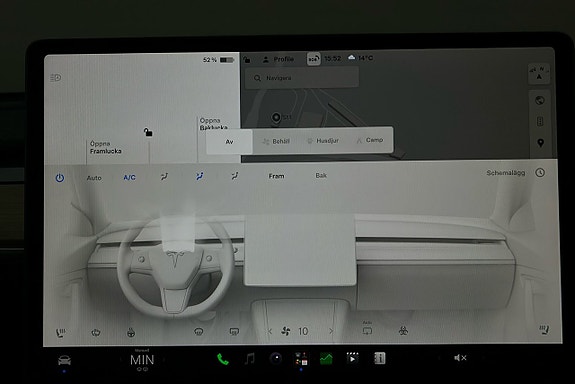This screenshot has width=575, height=384.
Task: Tap the 15:52 clock display
Action: (x=333, y=58)
